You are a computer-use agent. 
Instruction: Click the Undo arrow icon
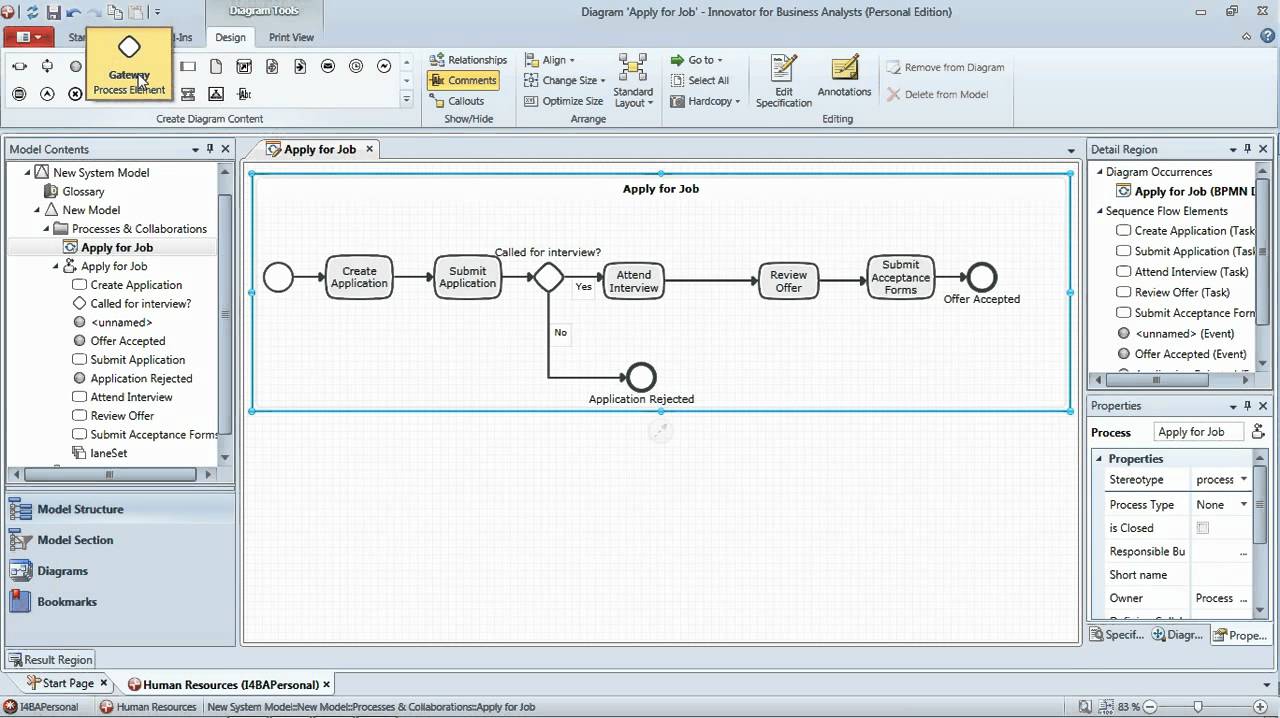coord(74,12)
